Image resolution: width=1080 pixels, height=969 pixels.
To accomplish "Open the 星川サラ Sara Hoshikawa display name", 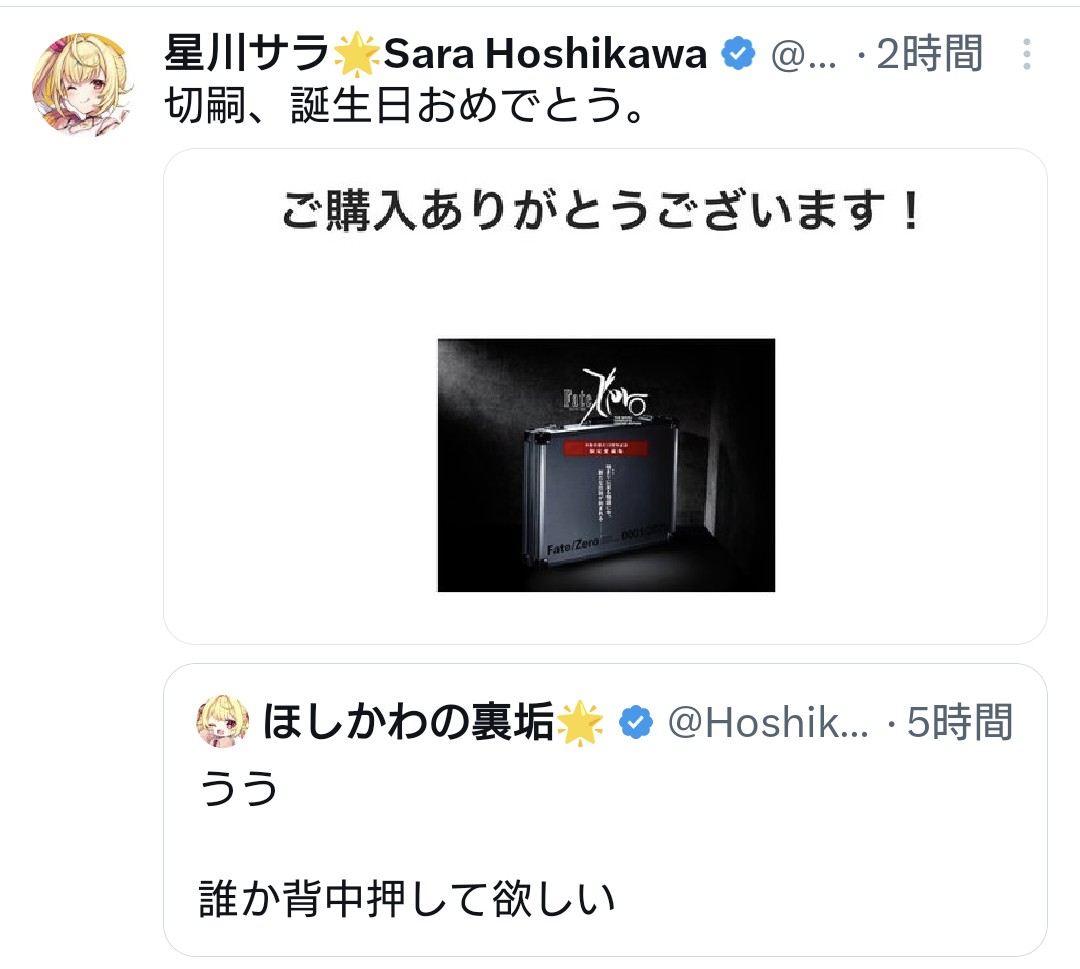I will 435,53.
